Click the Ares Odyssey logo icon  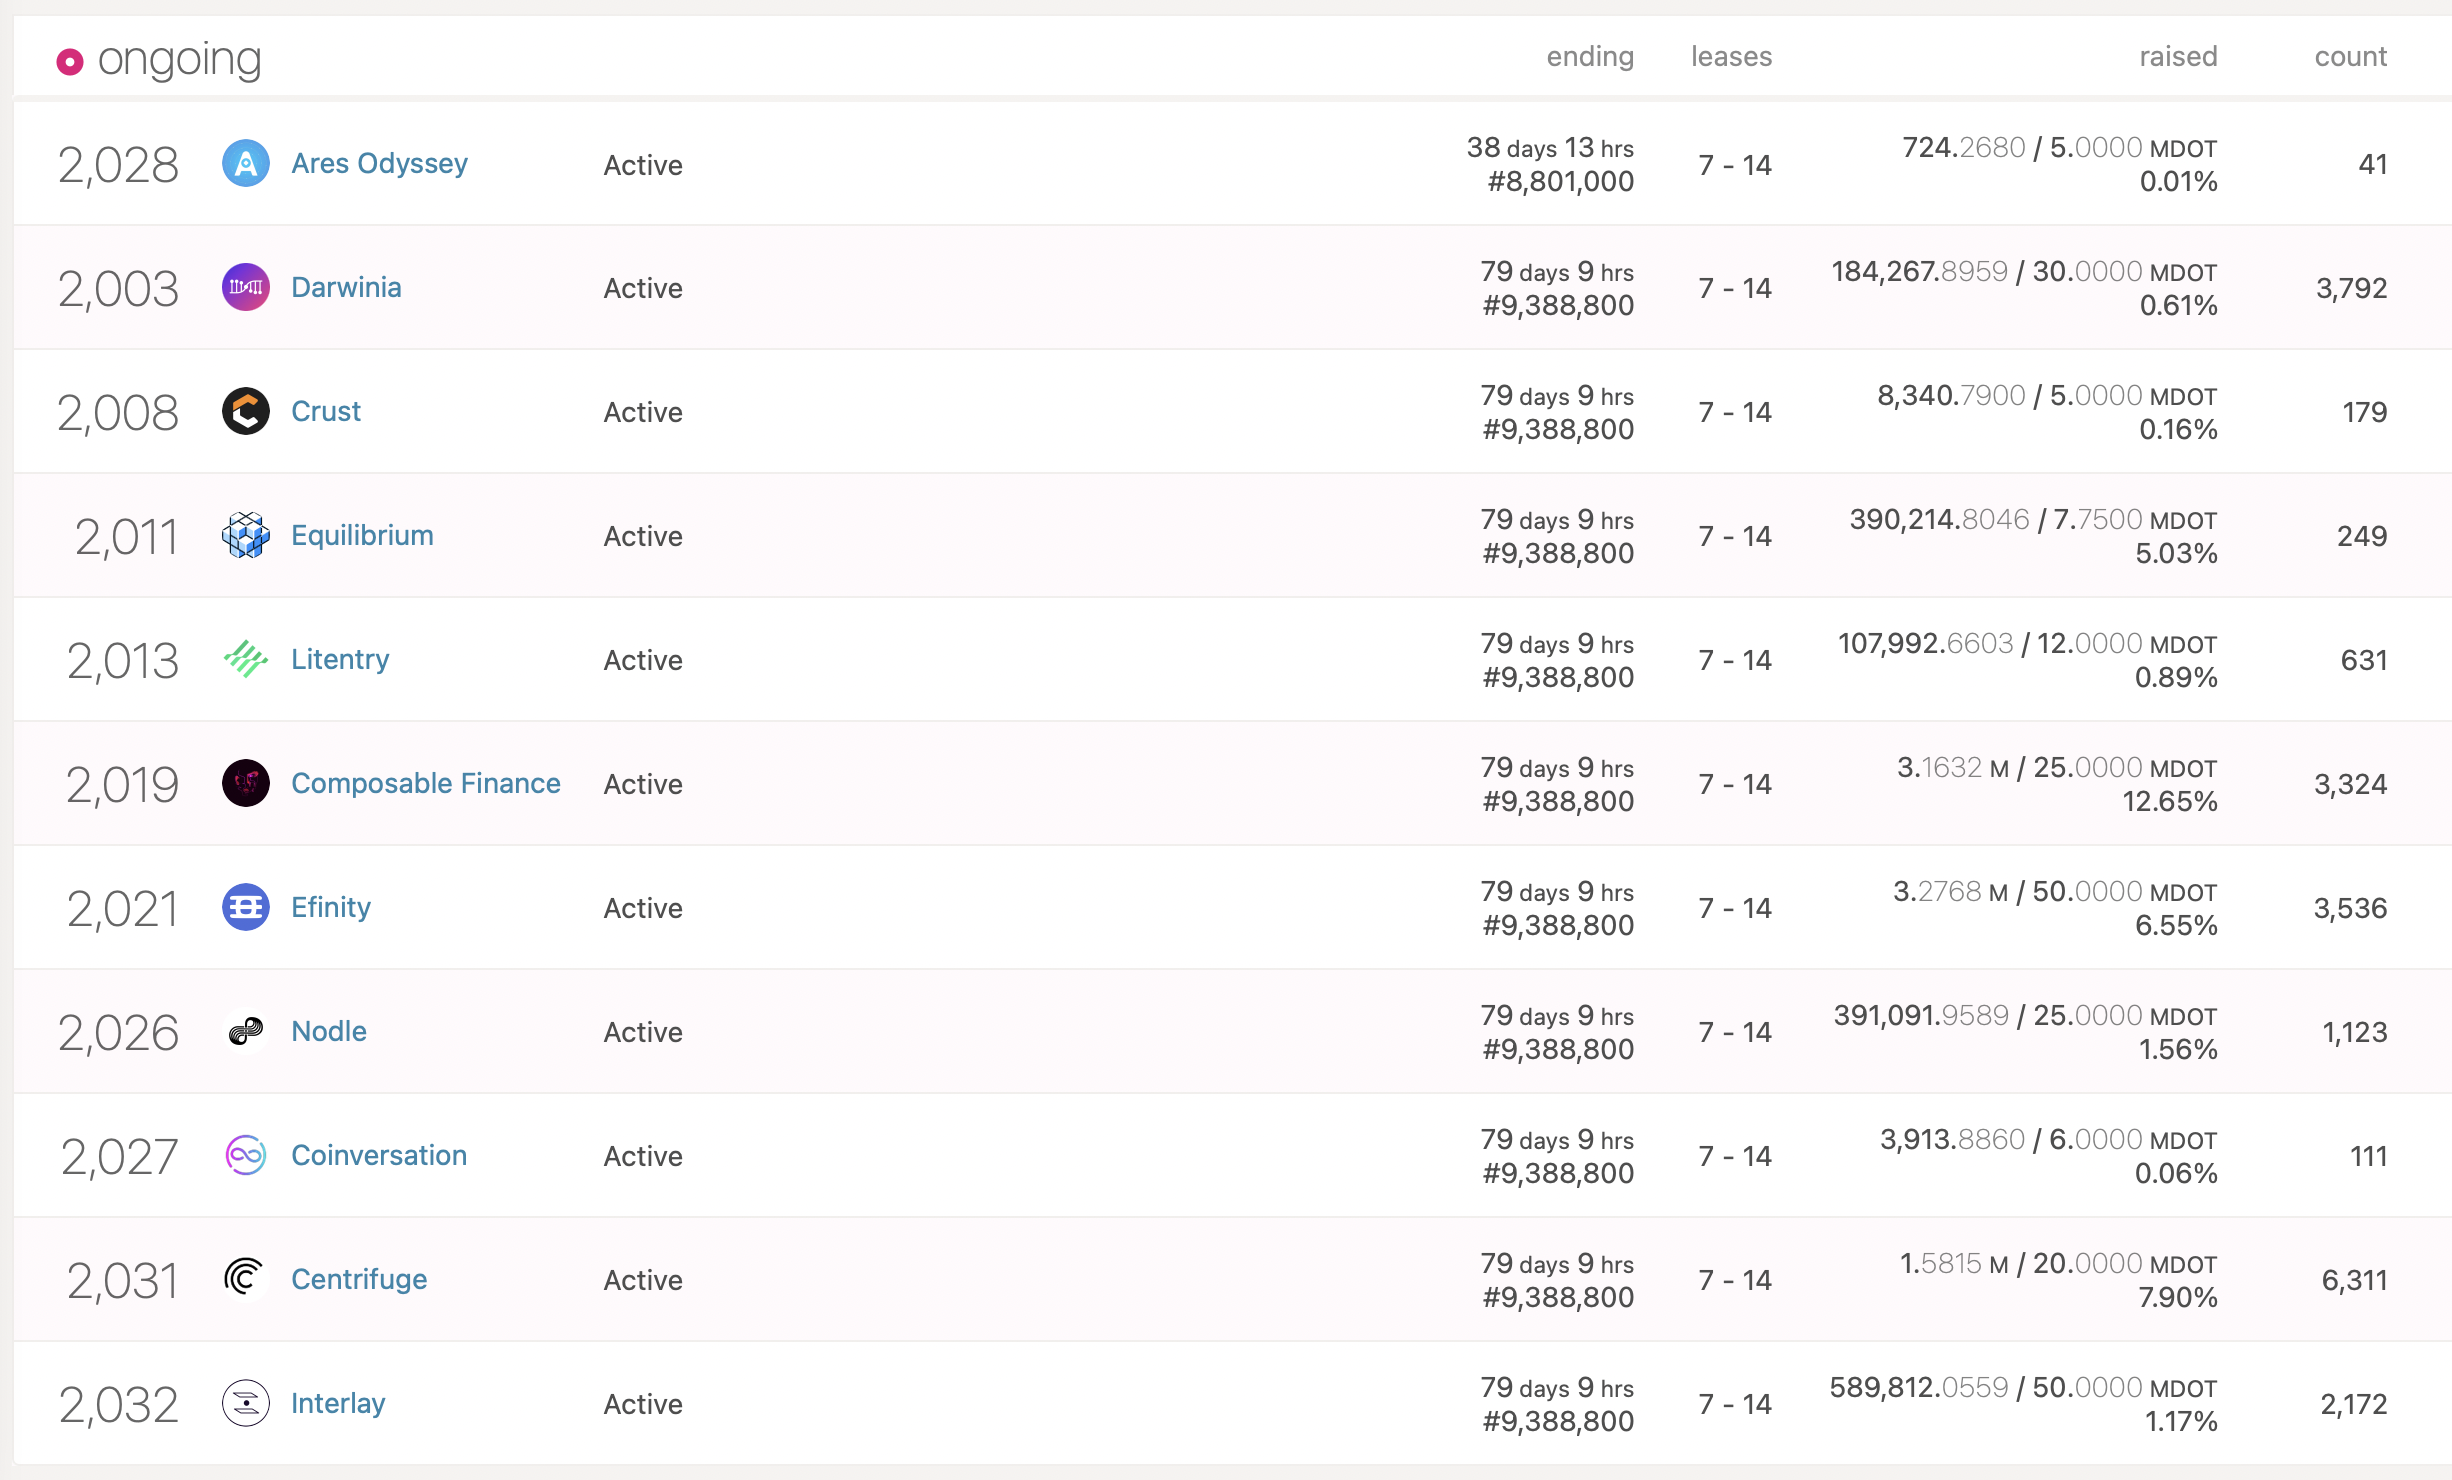[245, 164]
